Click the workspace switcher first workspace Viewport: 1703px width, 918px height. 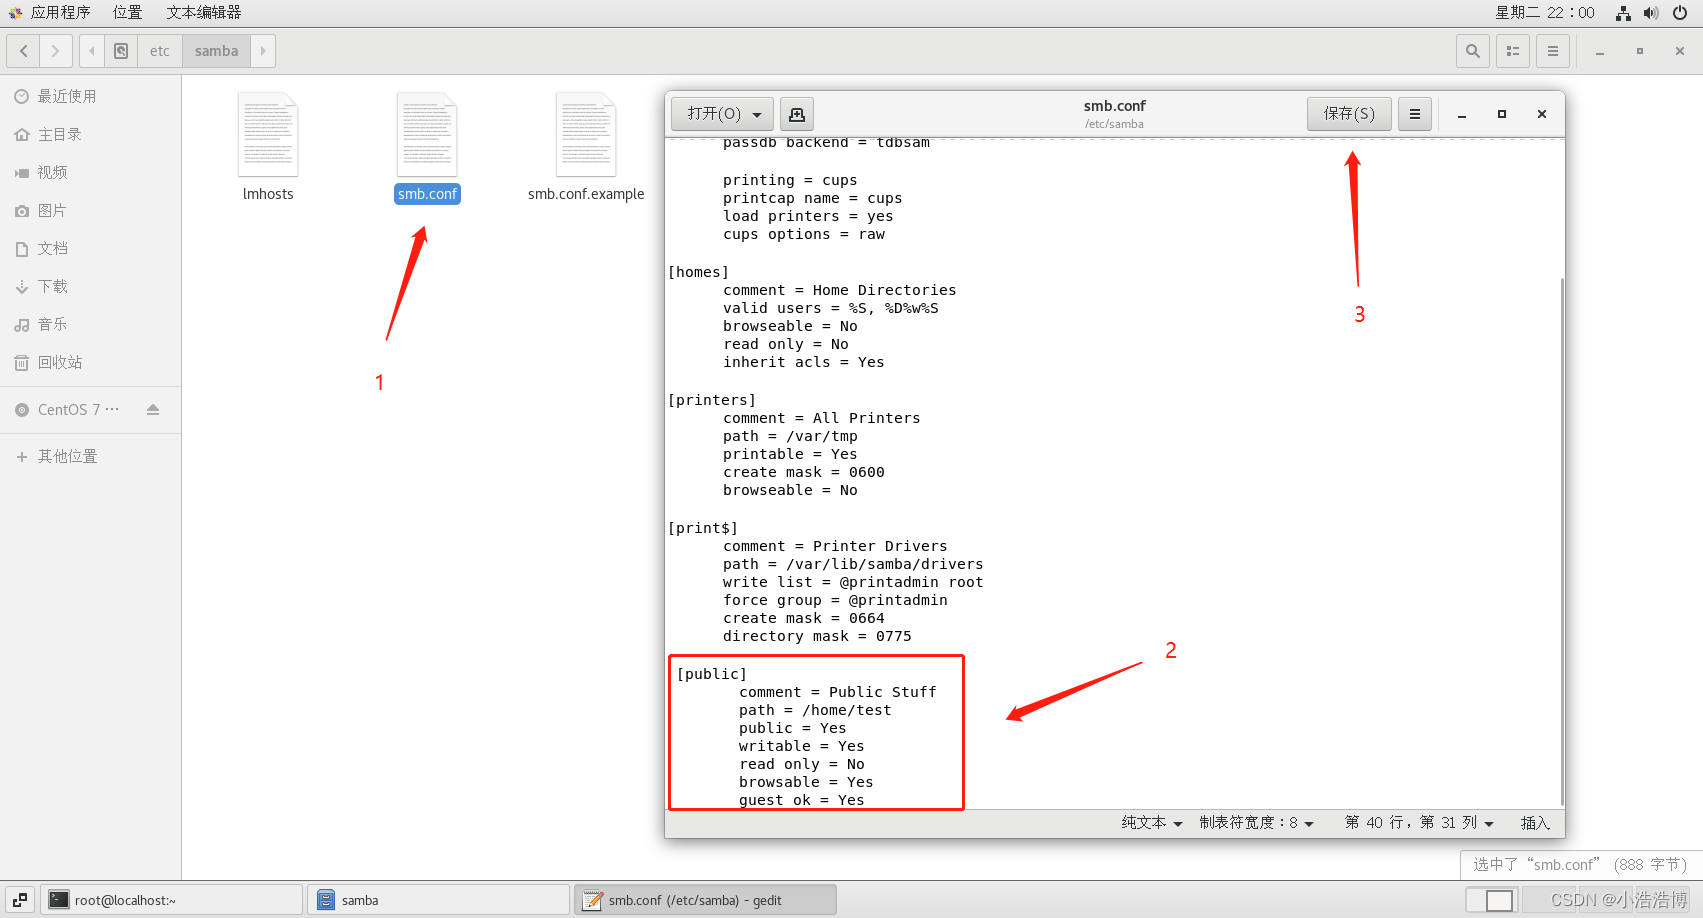point(1492,900)
